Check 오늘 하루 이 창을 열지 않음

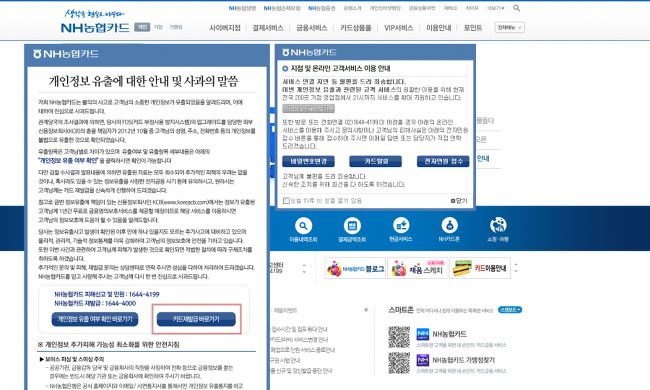[x=286, y=201]
